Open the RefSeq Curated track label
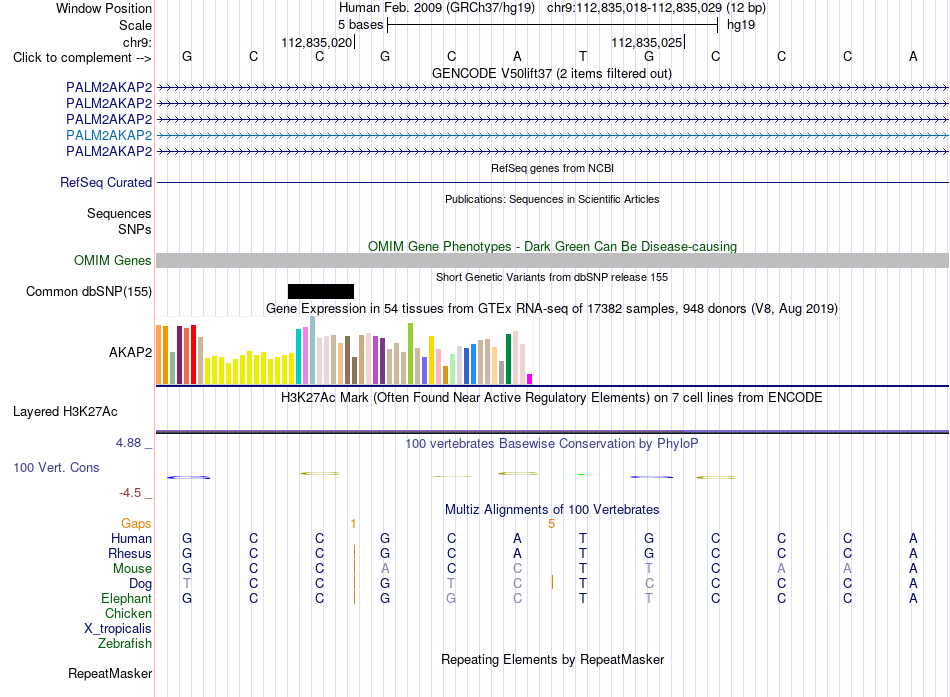The image size is (950, 697). pyautogui.click(x=106, y=182)
